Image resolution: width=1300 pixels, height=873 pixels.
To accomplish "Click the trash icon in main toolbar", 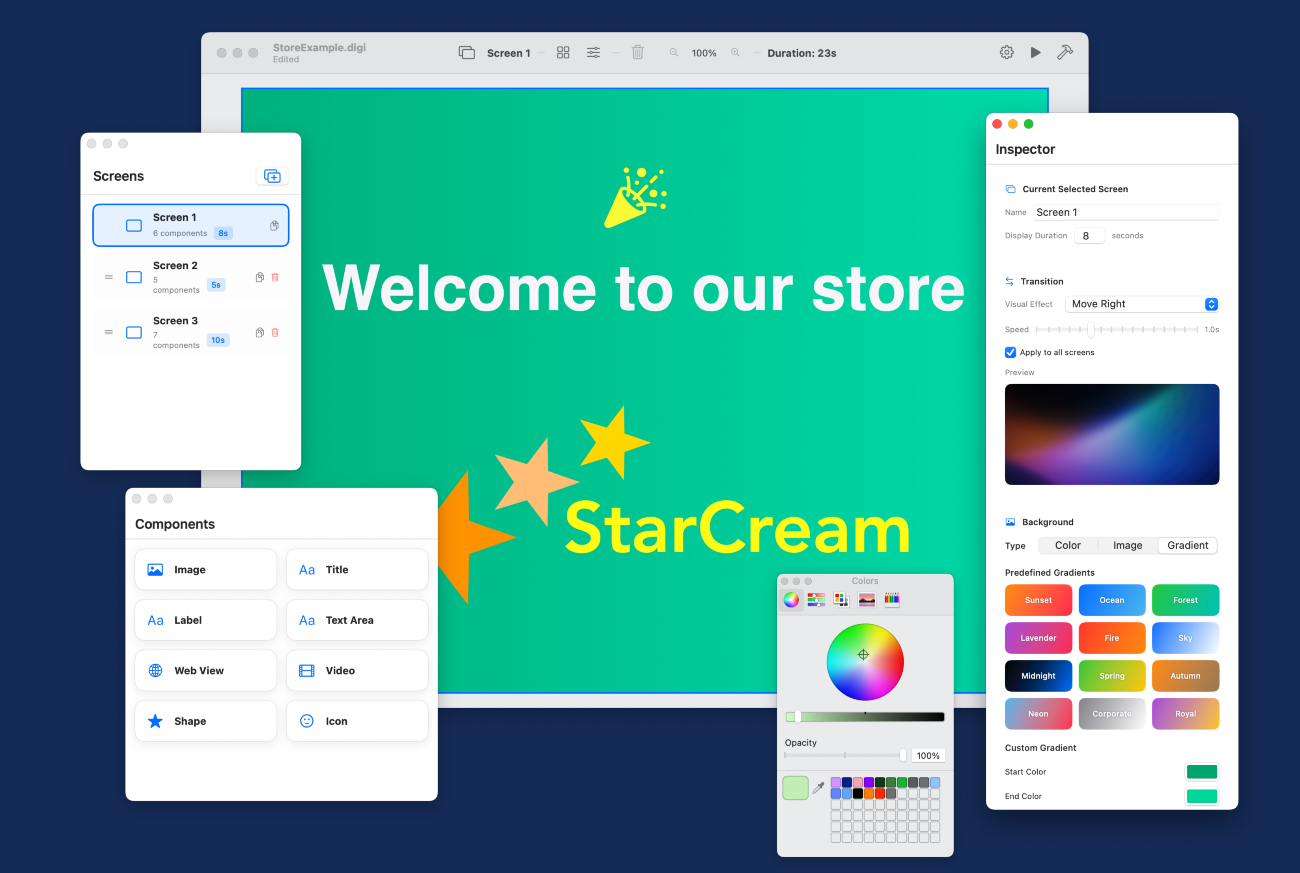I will (637, 53).
